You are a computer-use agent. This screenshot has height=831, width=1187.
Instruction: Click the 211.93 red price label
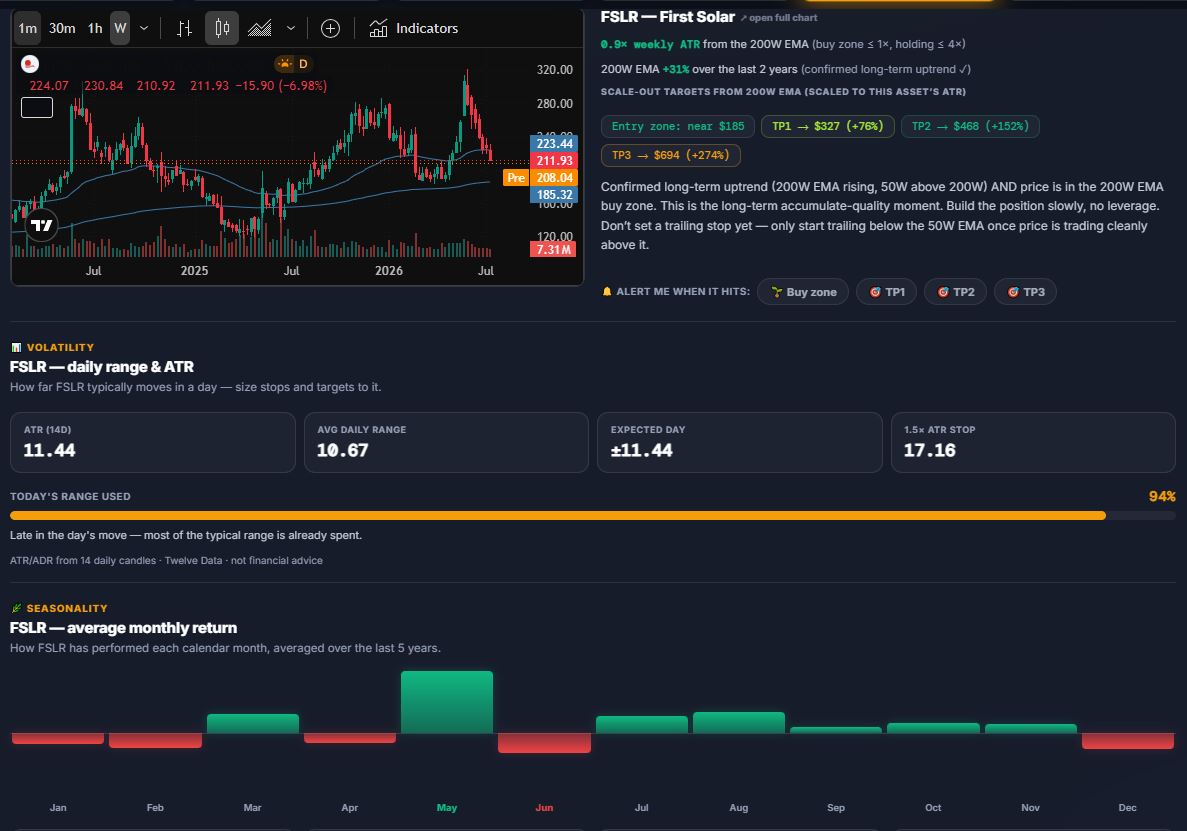(554, 160)
